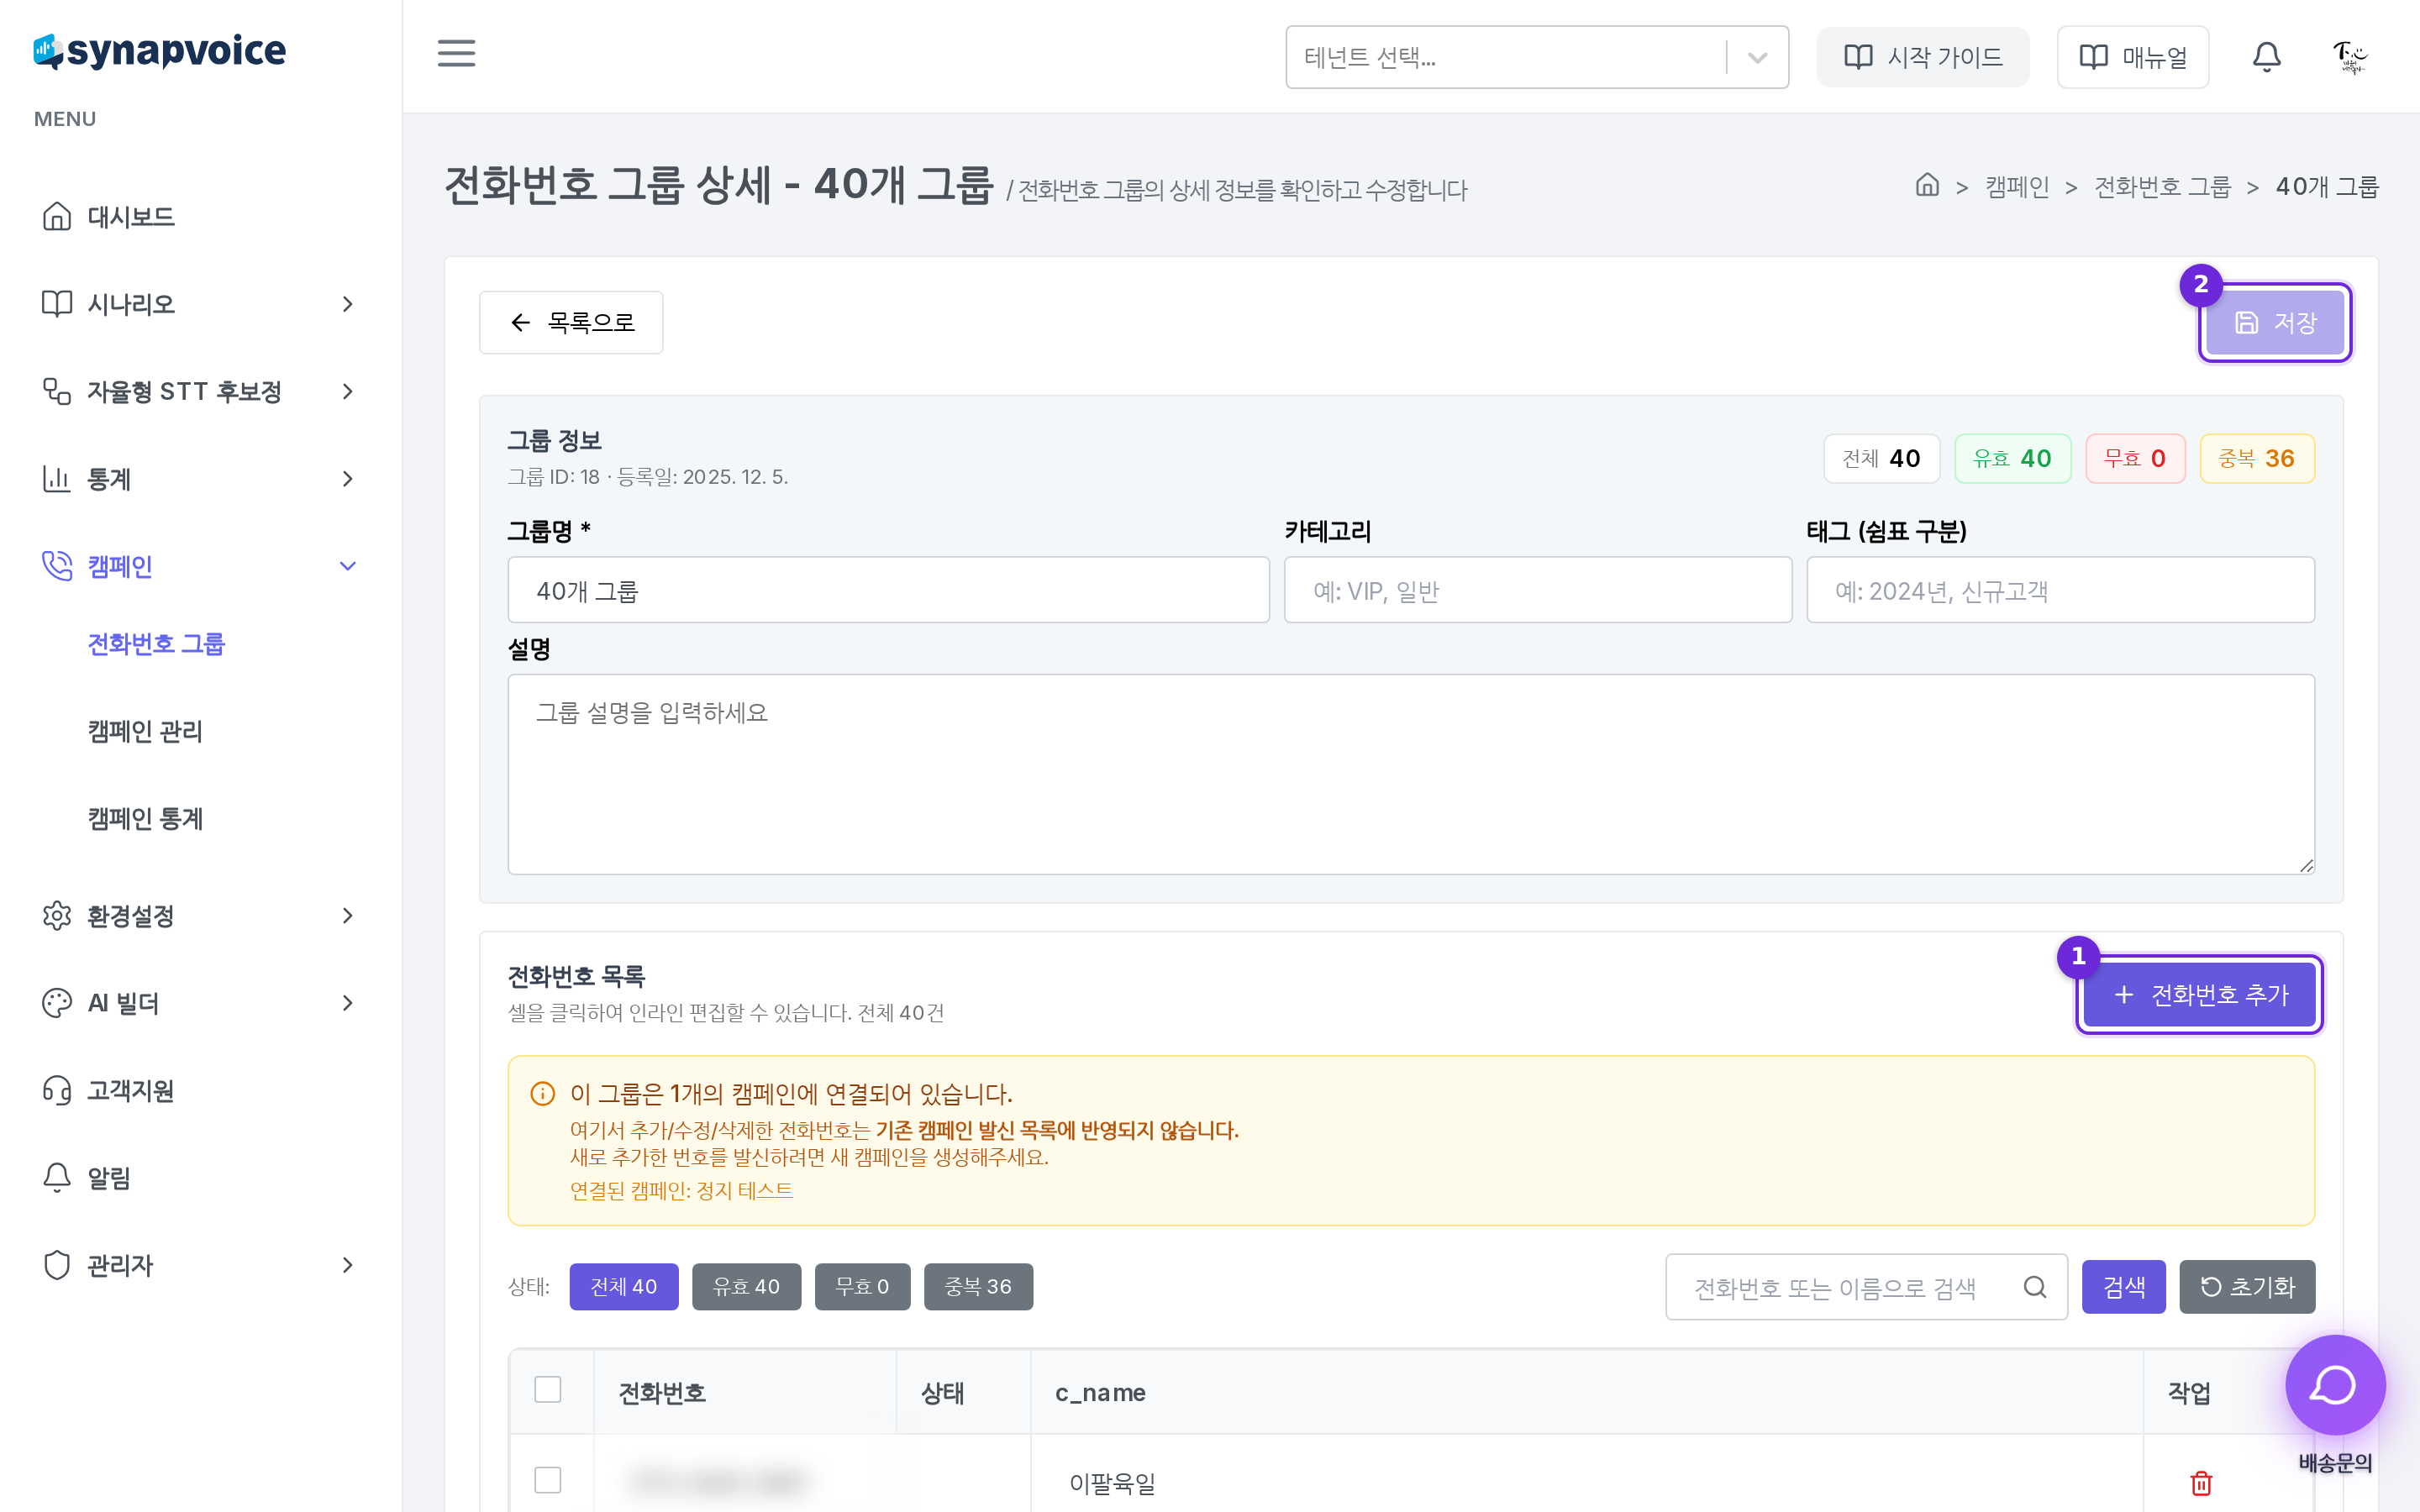Click the 환경설정 gear icon
This screenshot has height=1512, width=2420.
click(x=57, y=915)
